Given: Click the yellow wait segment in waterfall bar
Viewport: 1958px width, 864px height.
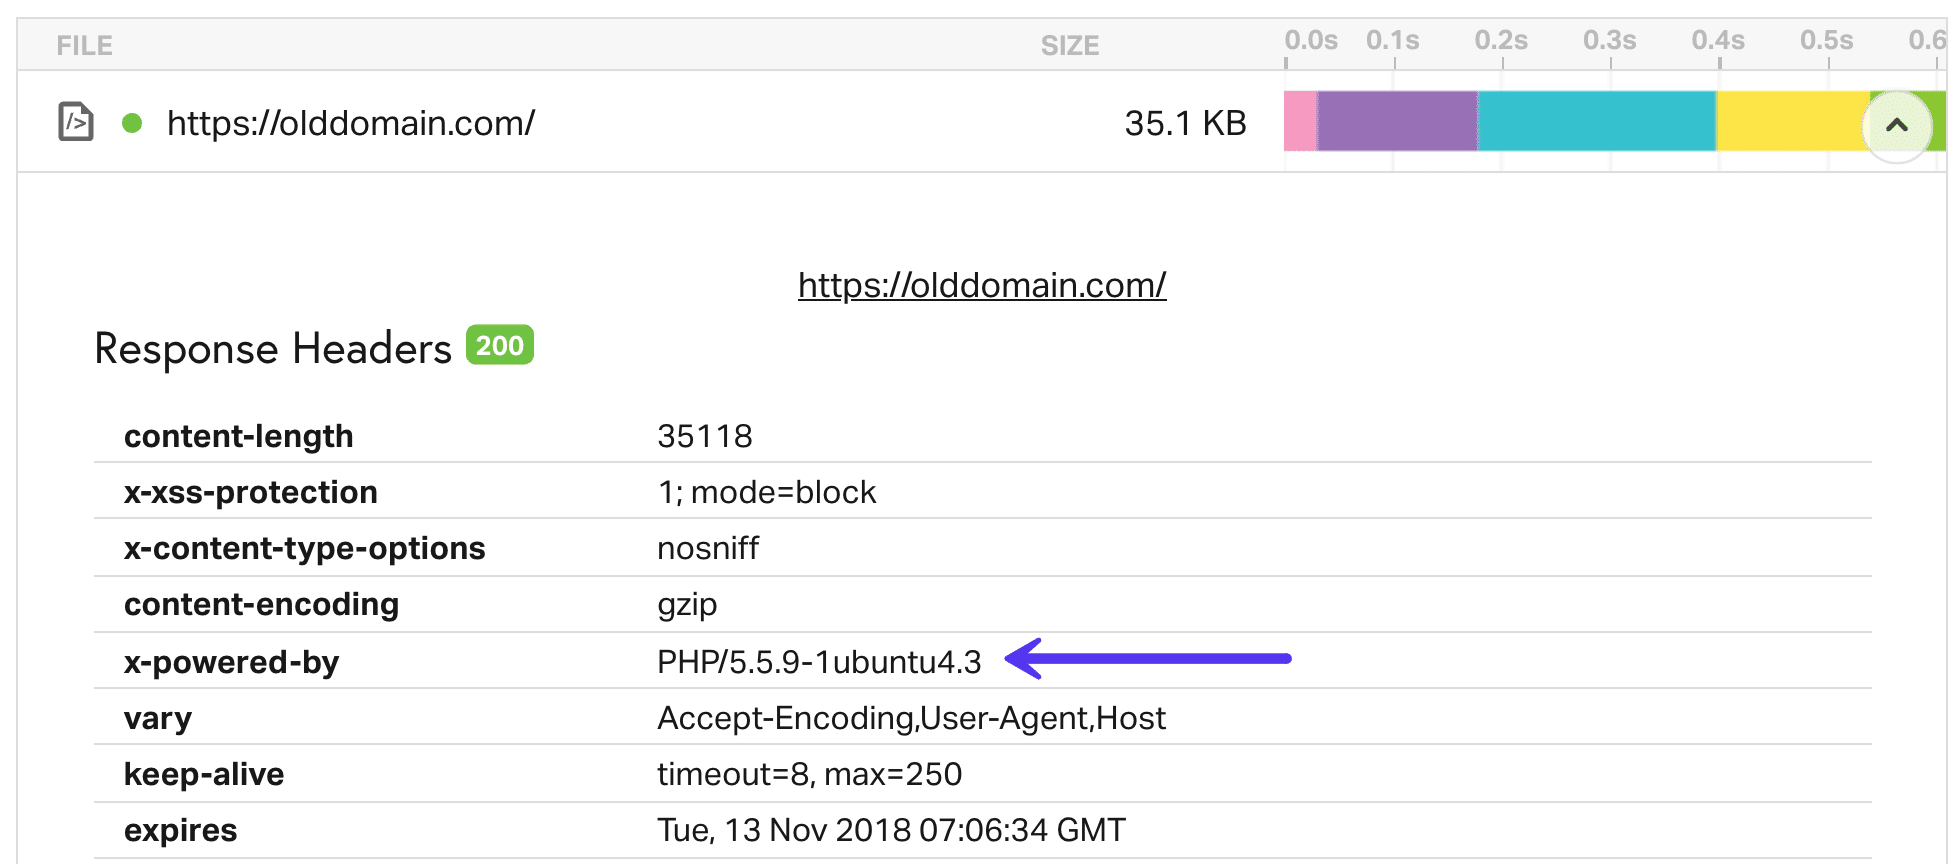Looking at the screenshot, I should pos(1790,123).
